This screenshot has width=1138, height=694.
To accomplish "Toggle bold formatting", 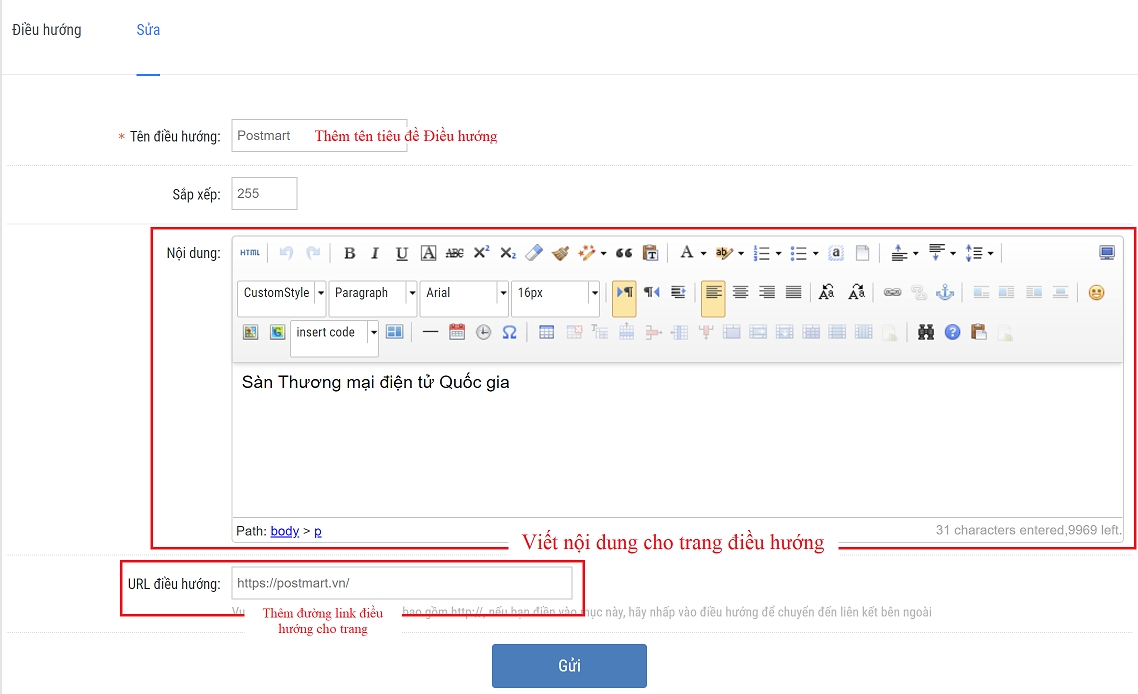I will pyautogui.click(x=350, y=253).
